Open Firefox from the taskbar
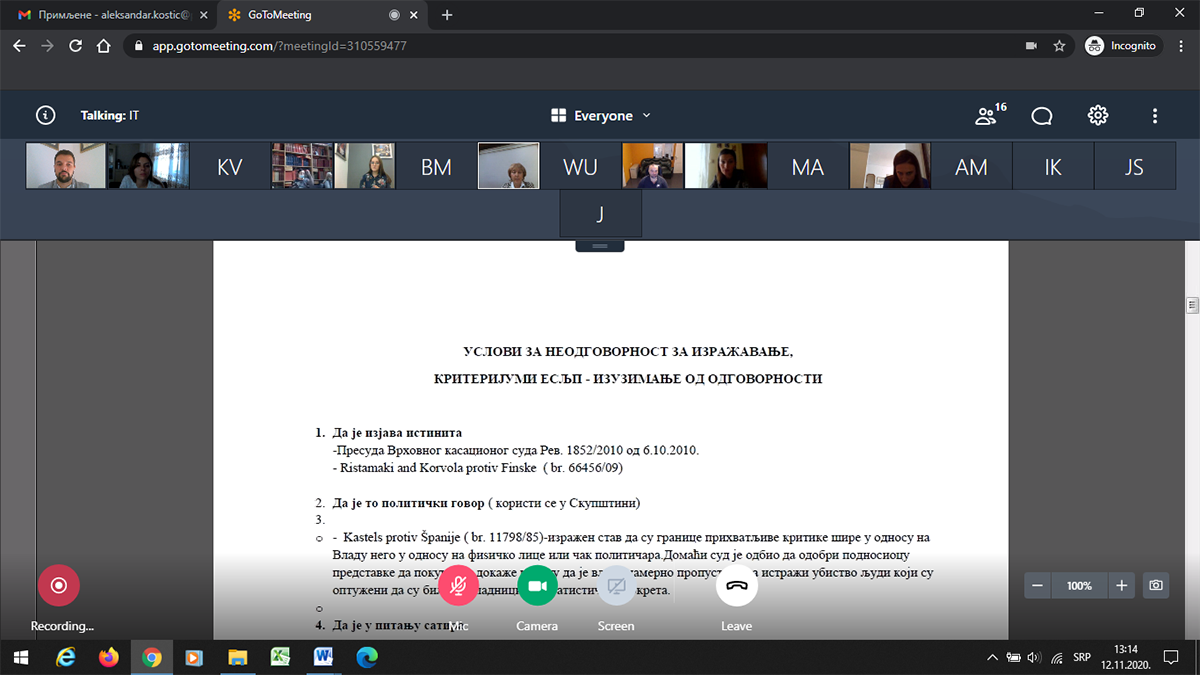The image size is (1200, 675). (x=108, y=657)
